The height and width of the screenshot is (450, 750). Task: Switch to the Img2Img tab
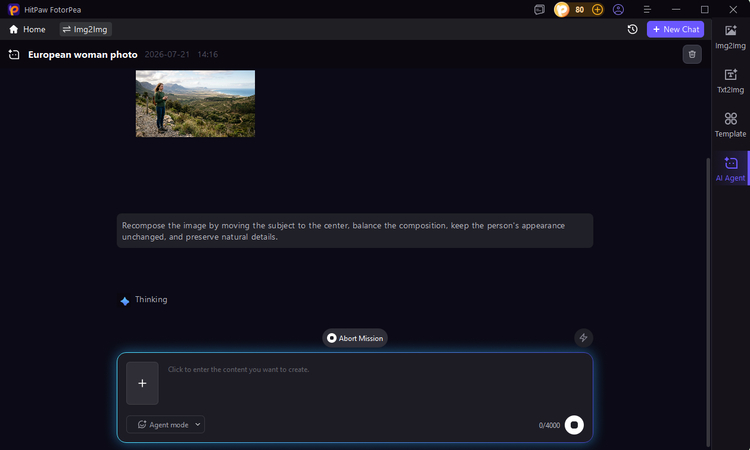pyautogui.click(x=85, y=29)
